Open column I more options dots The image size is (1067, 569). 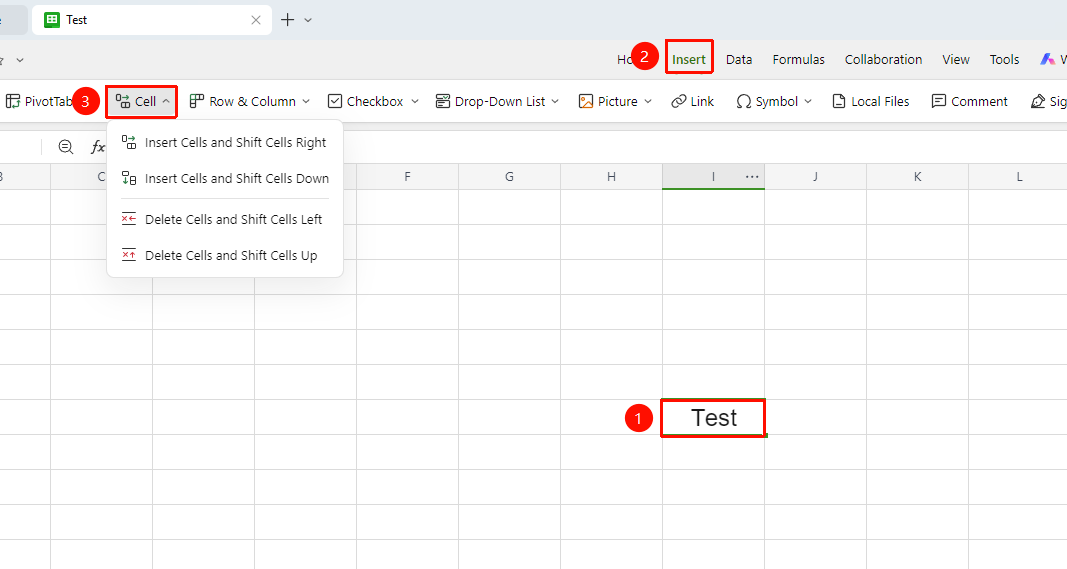752,177
